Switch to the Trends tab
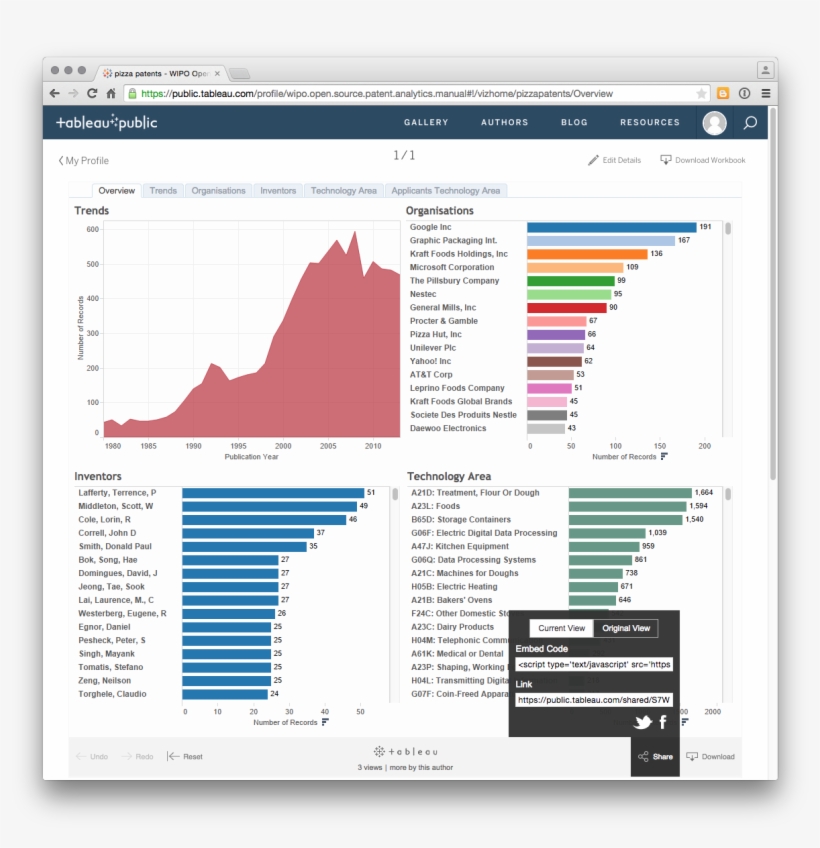The width and height of the screenshot is (820, 848). pyautogui.click(x=163, y=190)
